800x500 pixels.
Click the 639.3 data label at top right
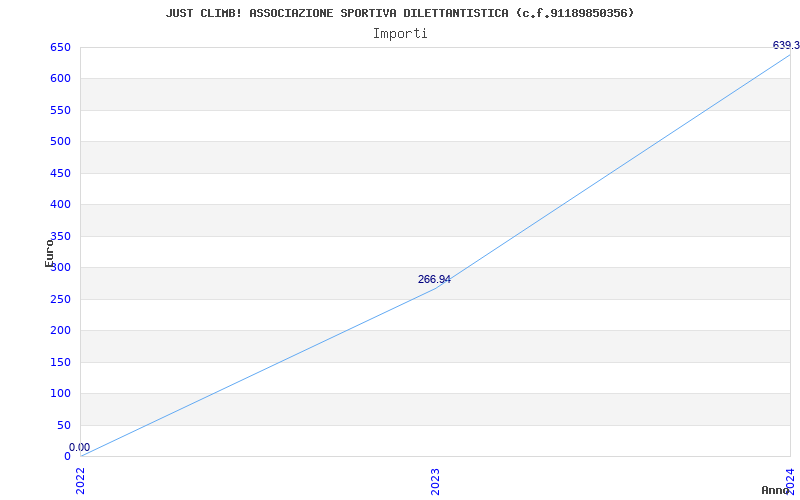coord(786,45)
